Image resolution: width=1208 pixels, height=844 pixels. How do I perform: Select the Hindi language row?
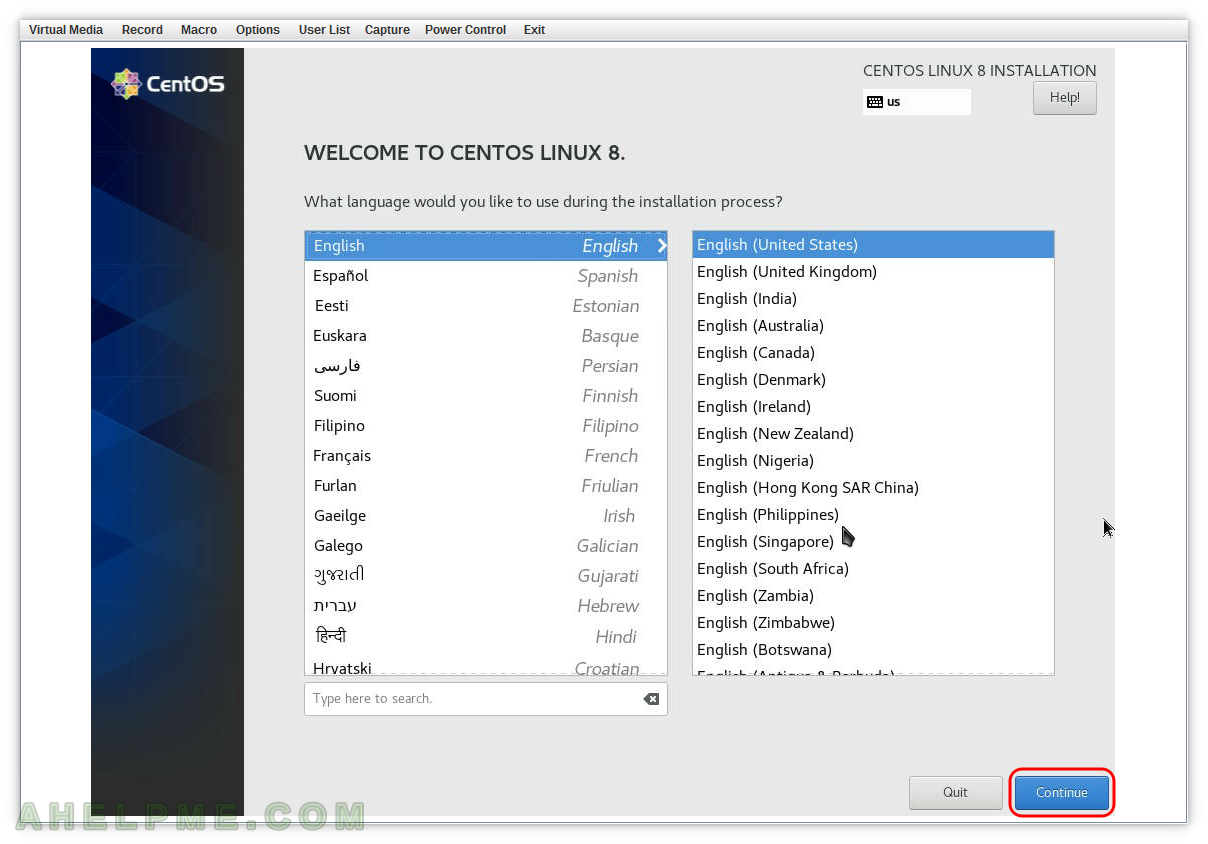click(486, 636)
